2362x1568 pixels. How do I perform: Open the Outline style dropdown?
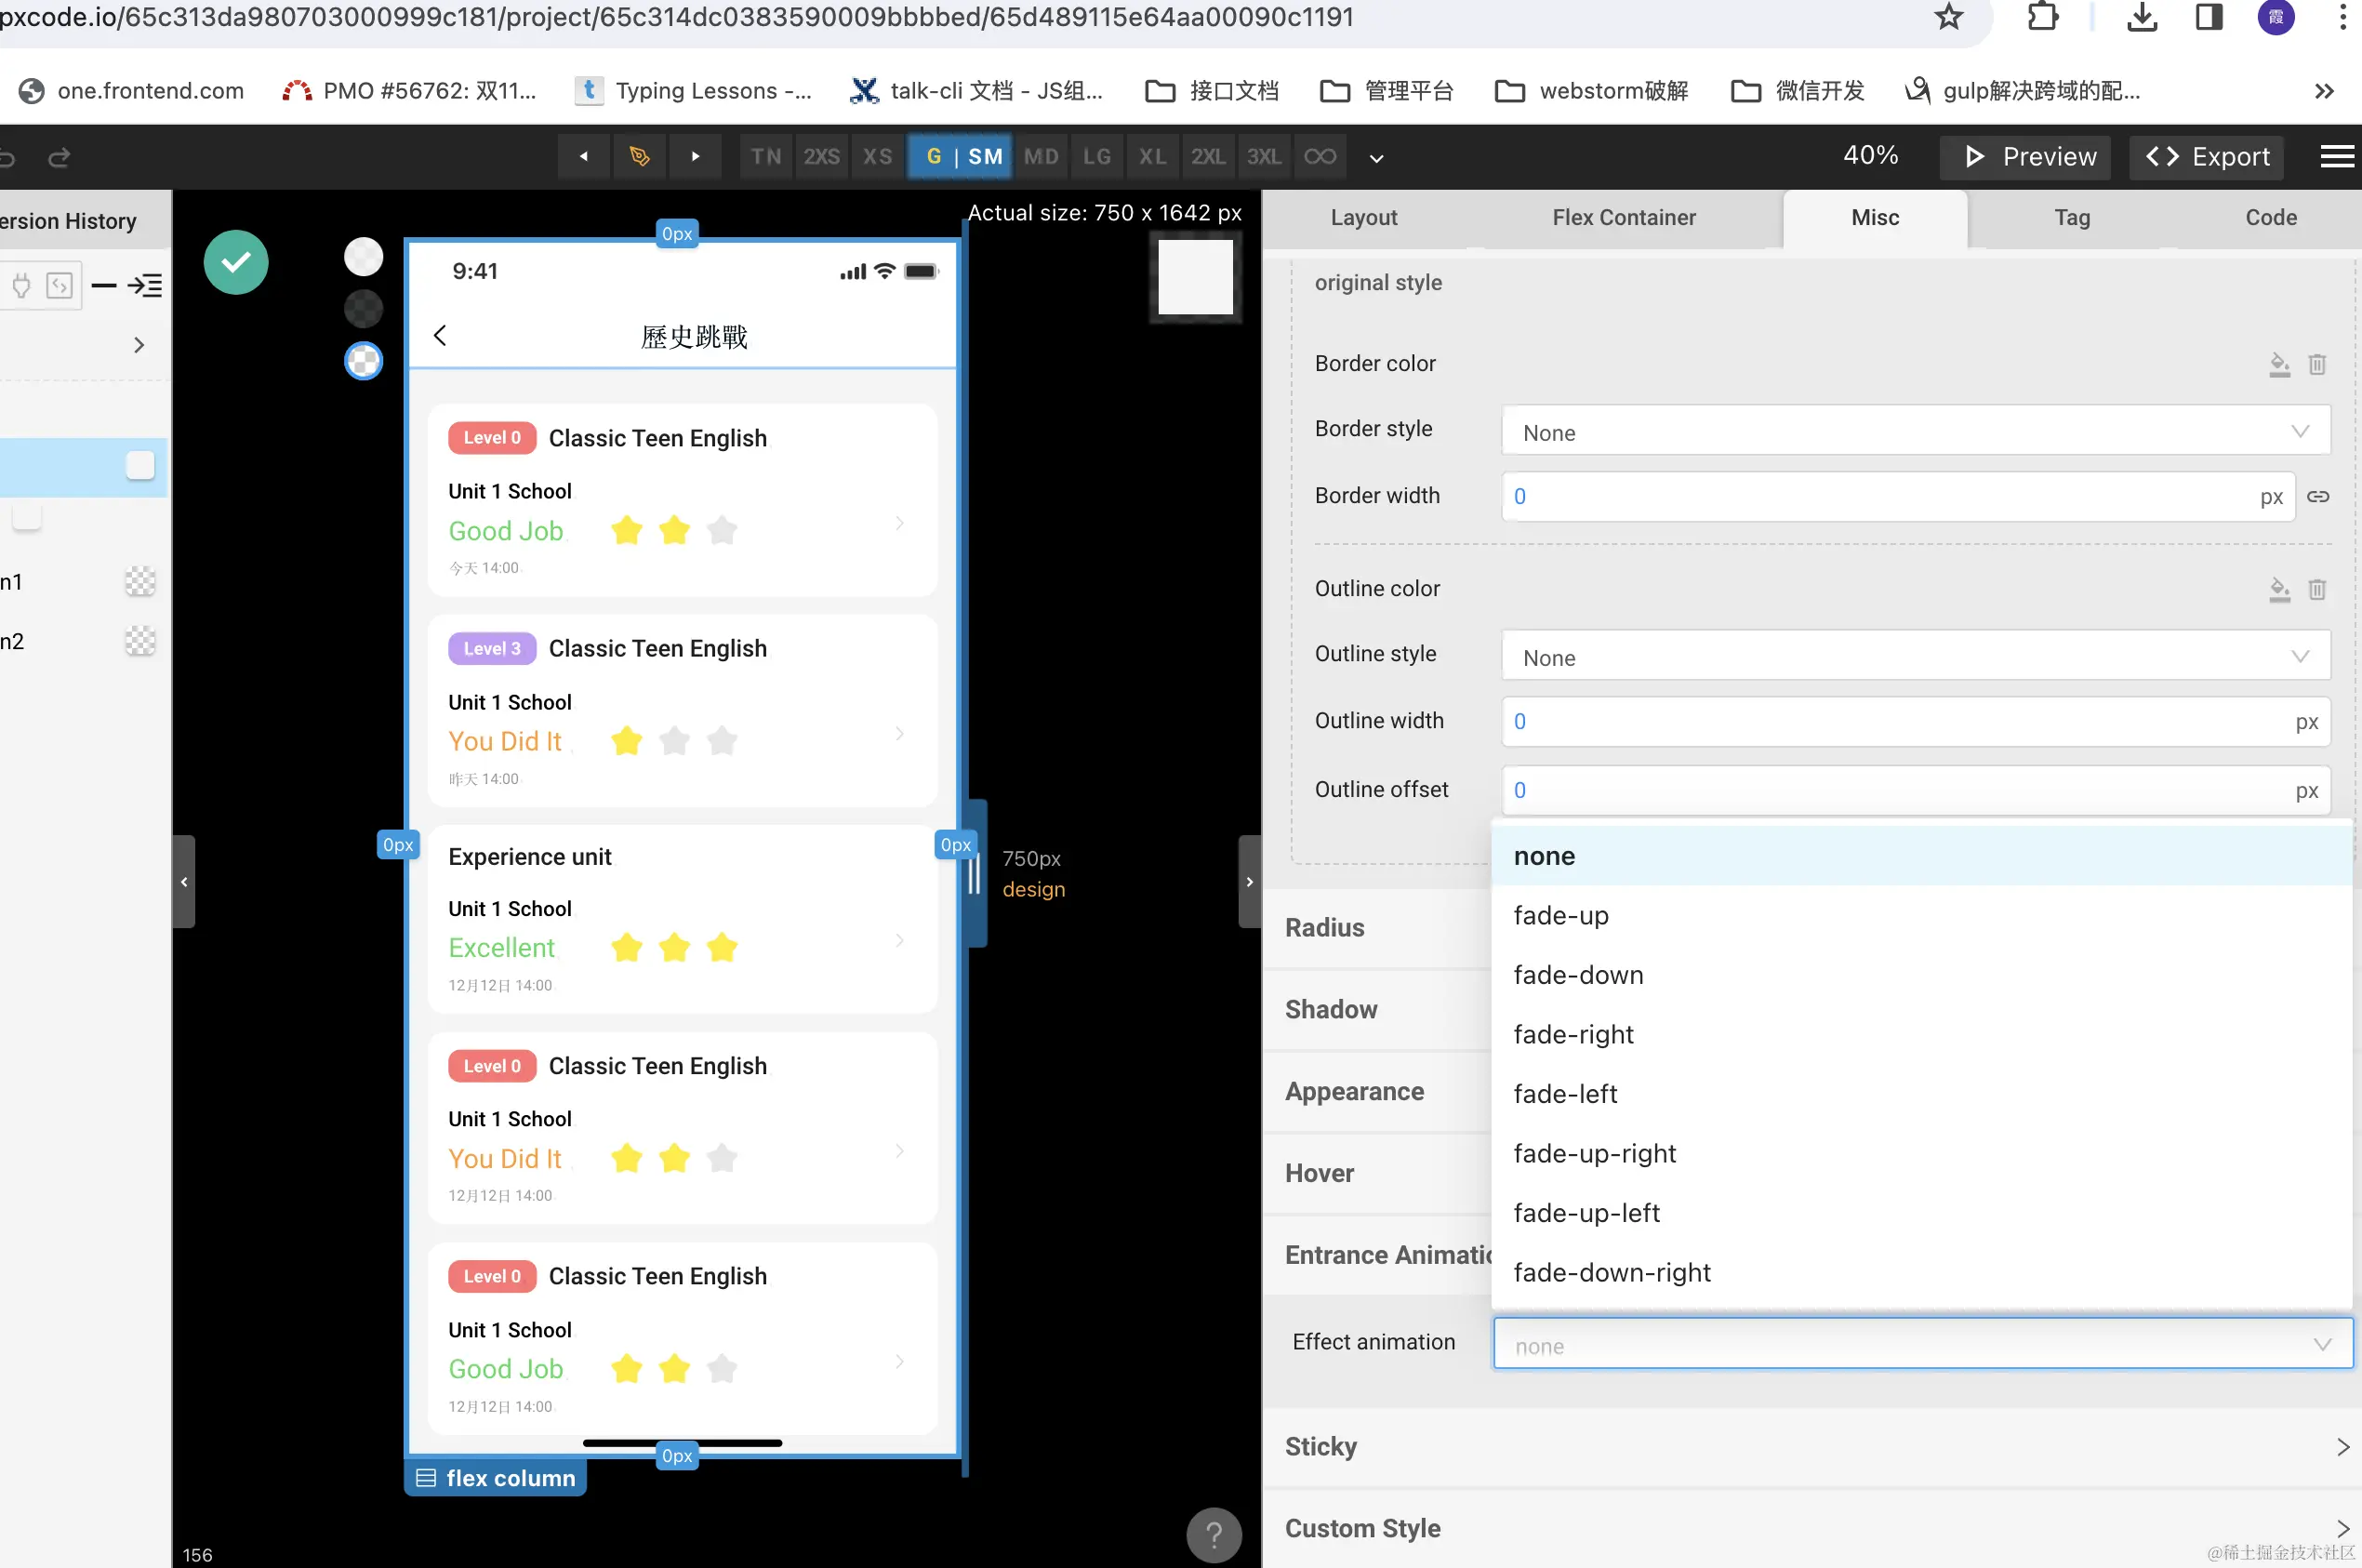point(1914,657)
